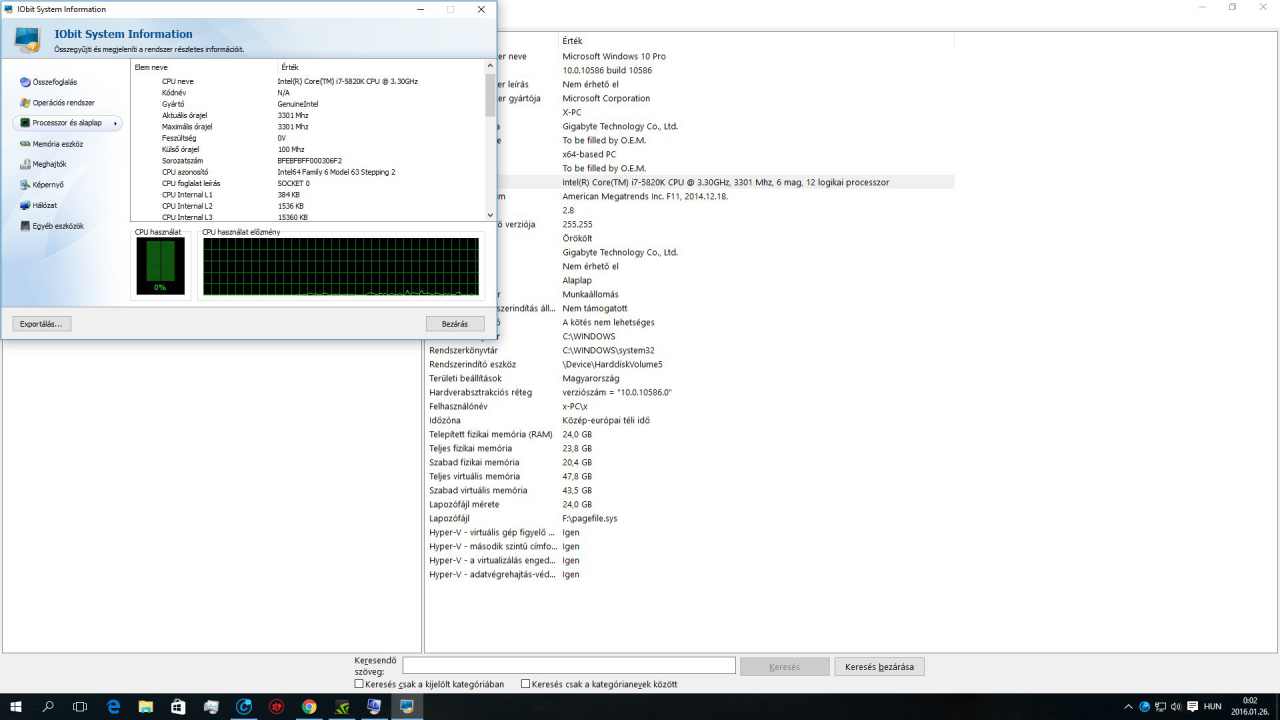Viewport: 1280px width, 720px height.
Task: Select the Rendszerindító eszköz row
Action: [x=690, y=364]
